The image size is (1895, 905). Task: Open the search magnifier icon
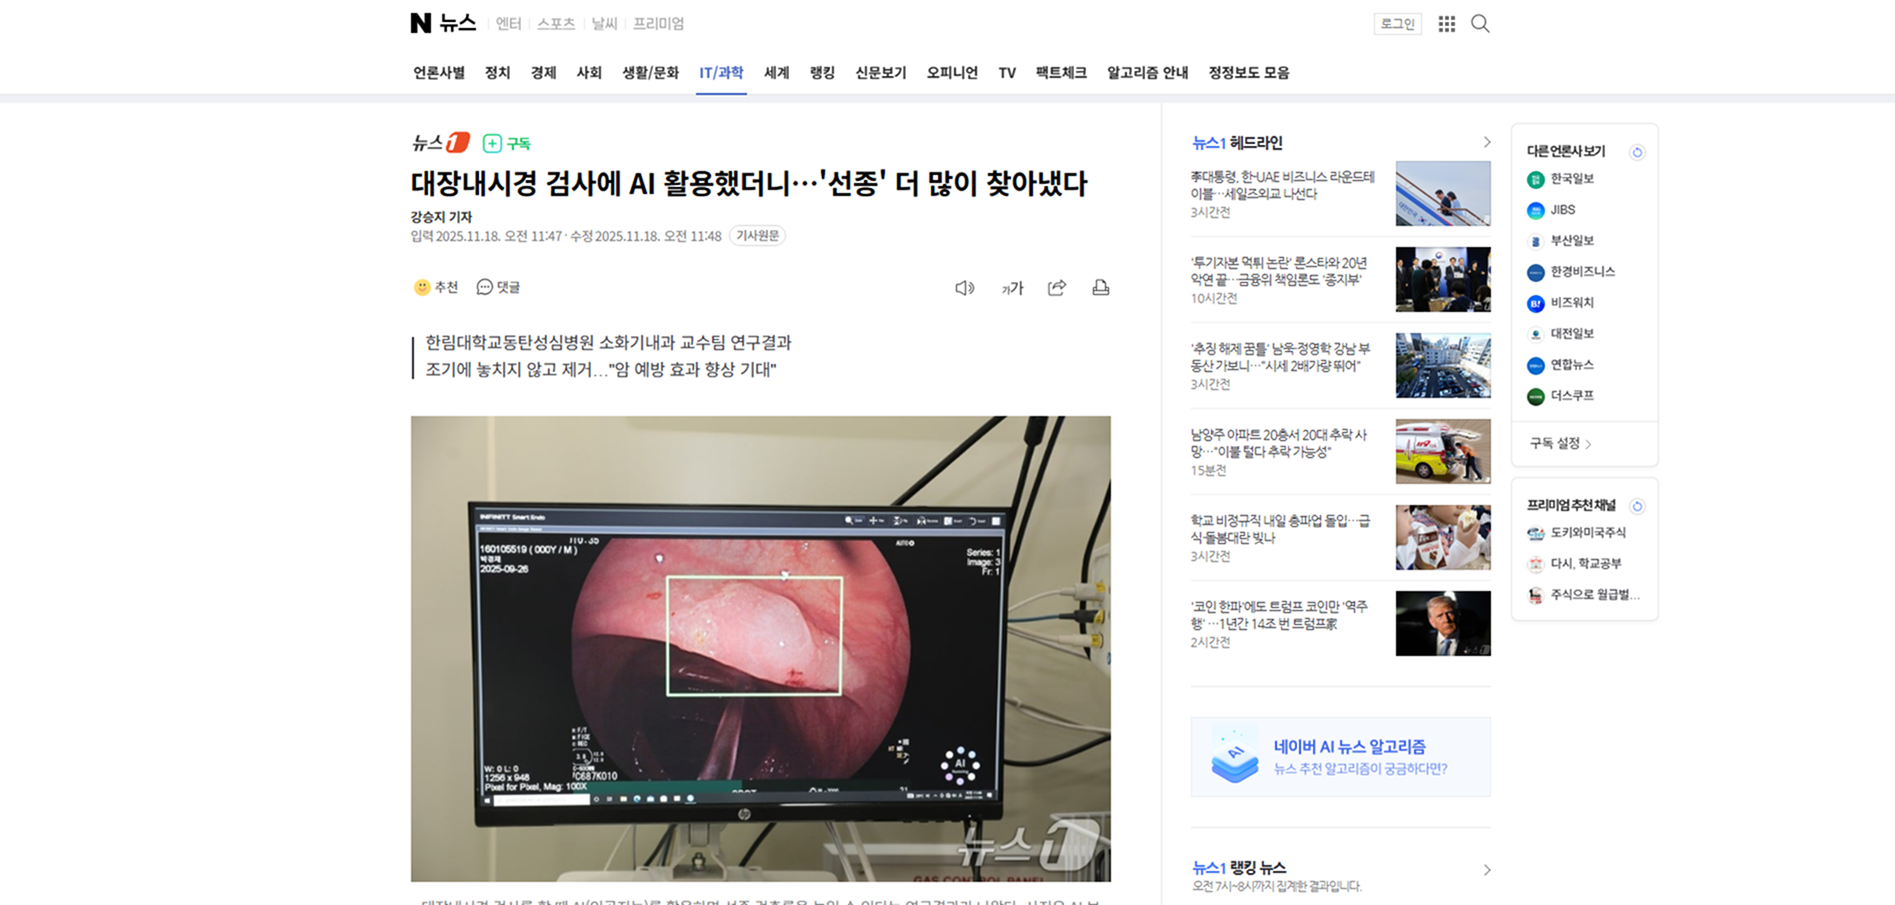pos(1480,24)
